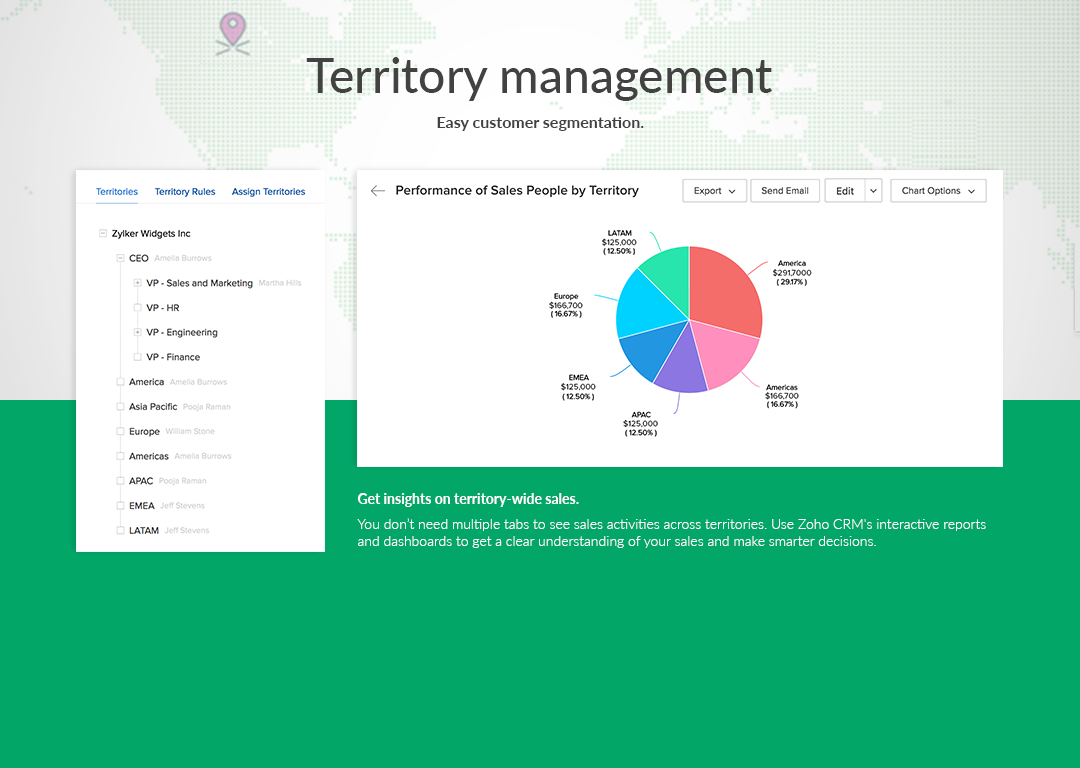Toggle the LATAM territory box
Screen dimensions: 1080x768
(120, 531)
